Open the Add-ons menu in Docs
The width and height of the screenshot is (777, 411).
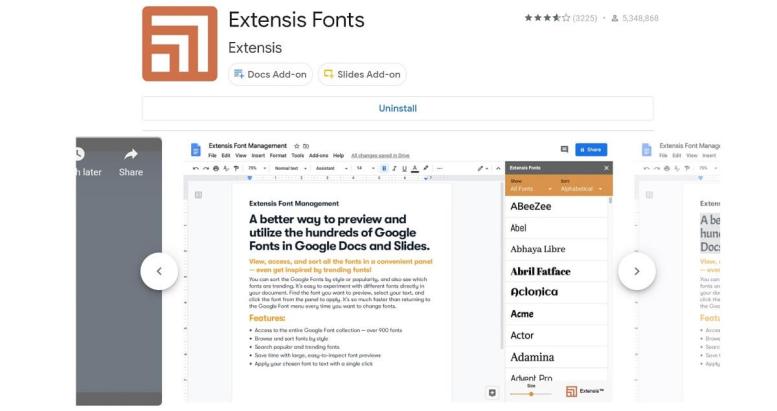point(319,155)
